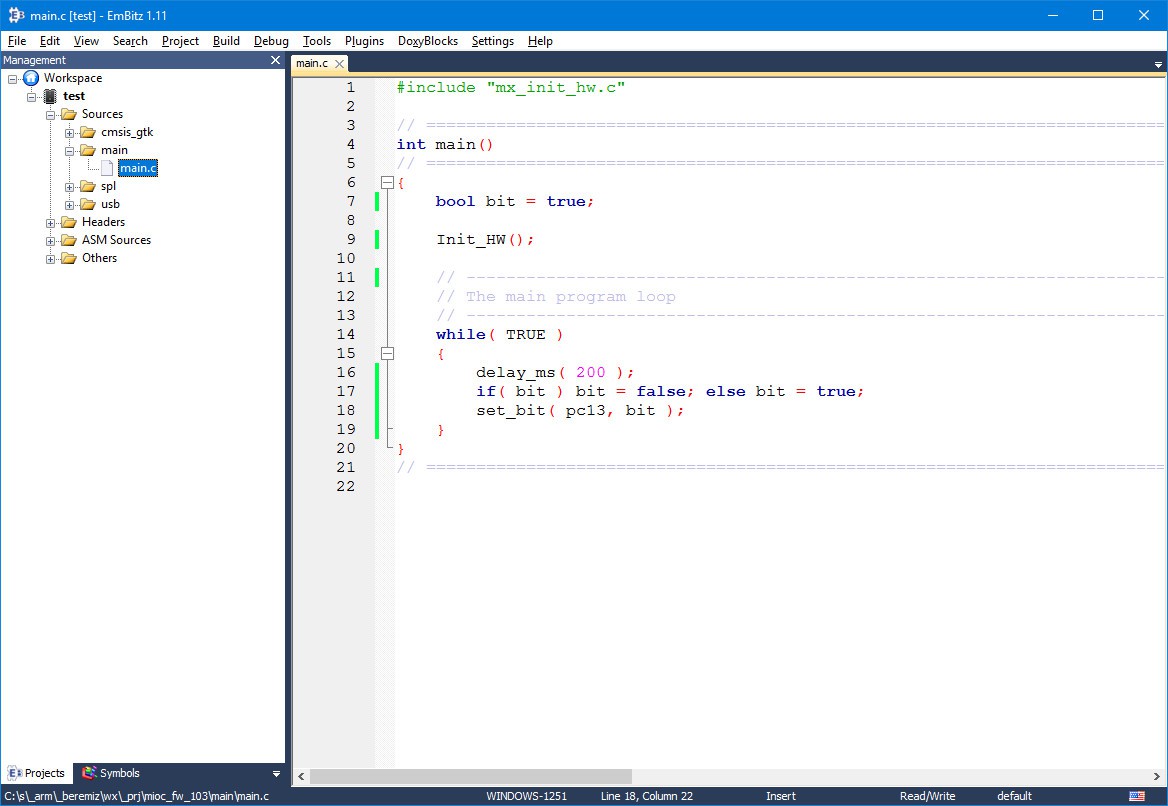
Task: Expand the usb folder
Action: [69, 205]
